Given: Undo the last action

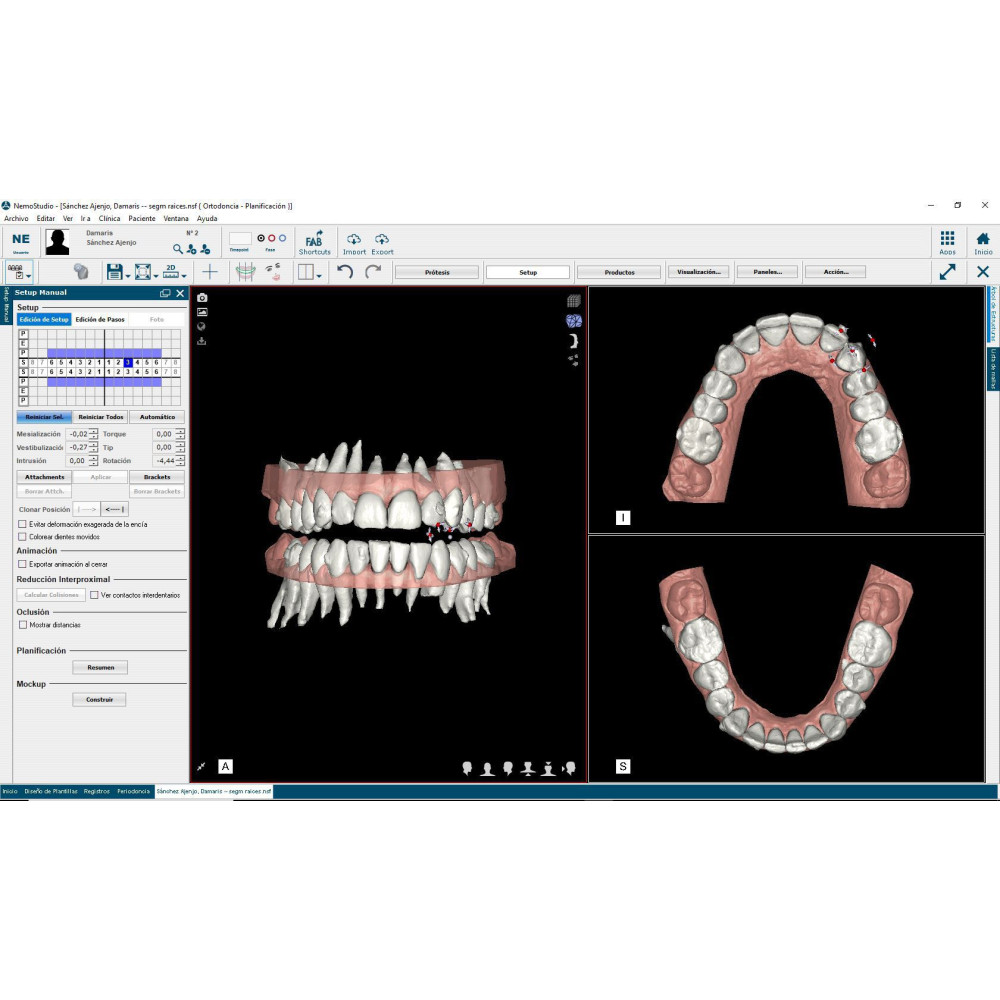Looking at the screenshot, I should [345, 272].
